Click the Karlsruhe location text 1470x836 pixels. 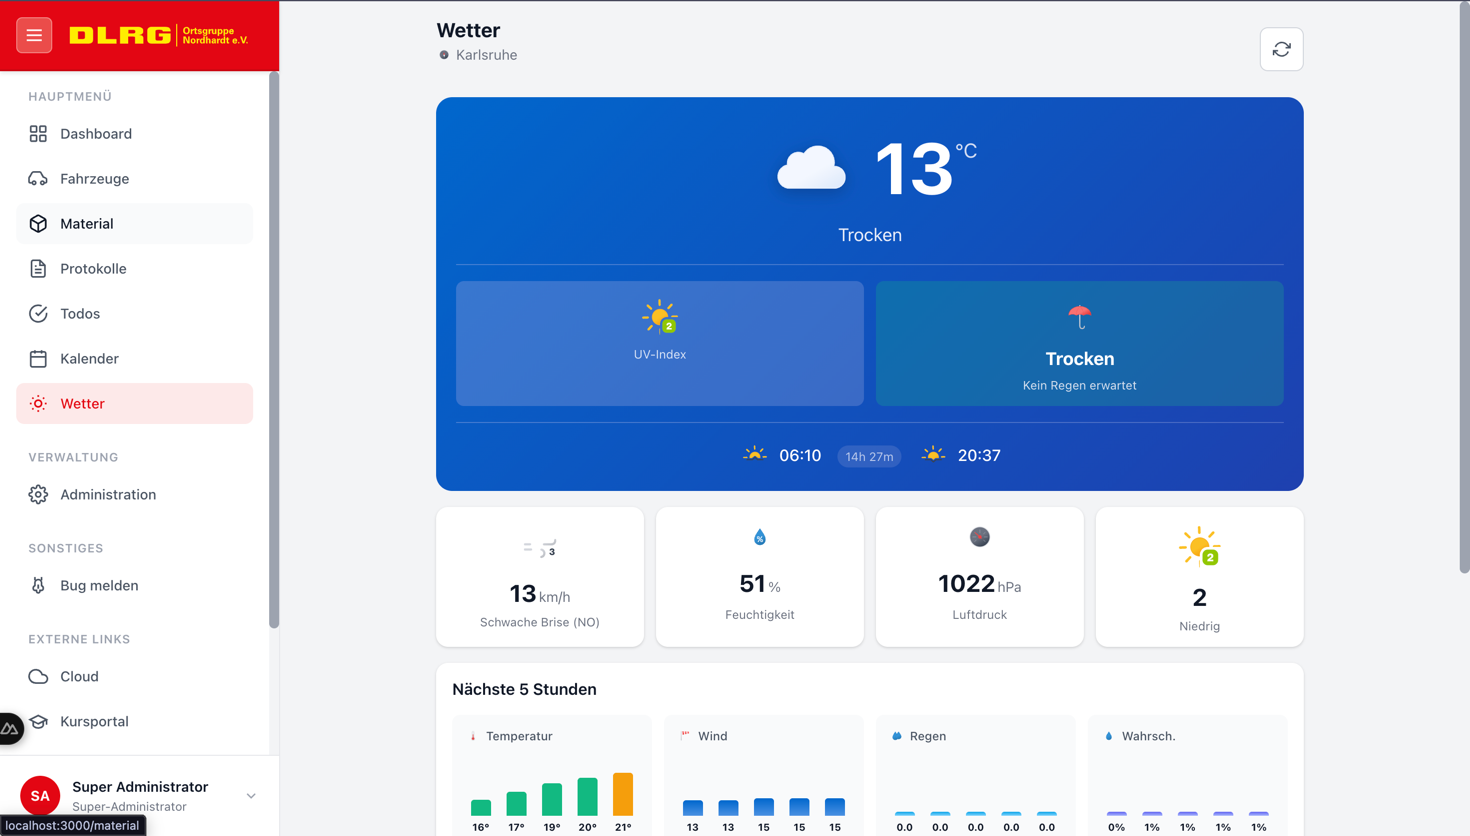[487, 55]
